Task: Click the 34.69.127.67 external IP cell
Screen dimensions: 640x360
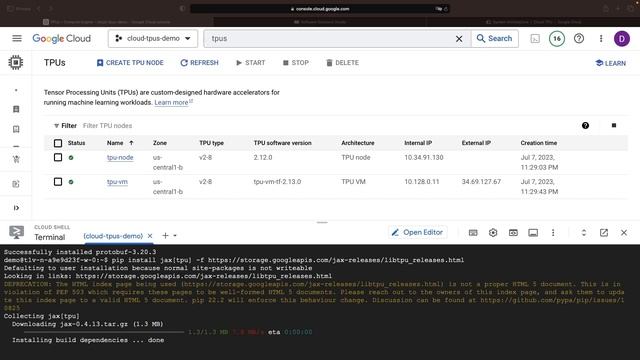Action: point(481,182)
